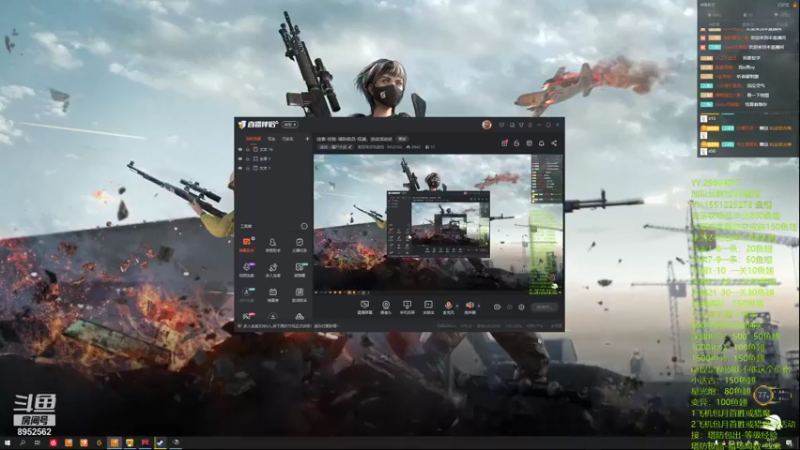800x450 pixels.
Task: Hide the 文本 16 source via eye icon
Action: click(240, 149)
